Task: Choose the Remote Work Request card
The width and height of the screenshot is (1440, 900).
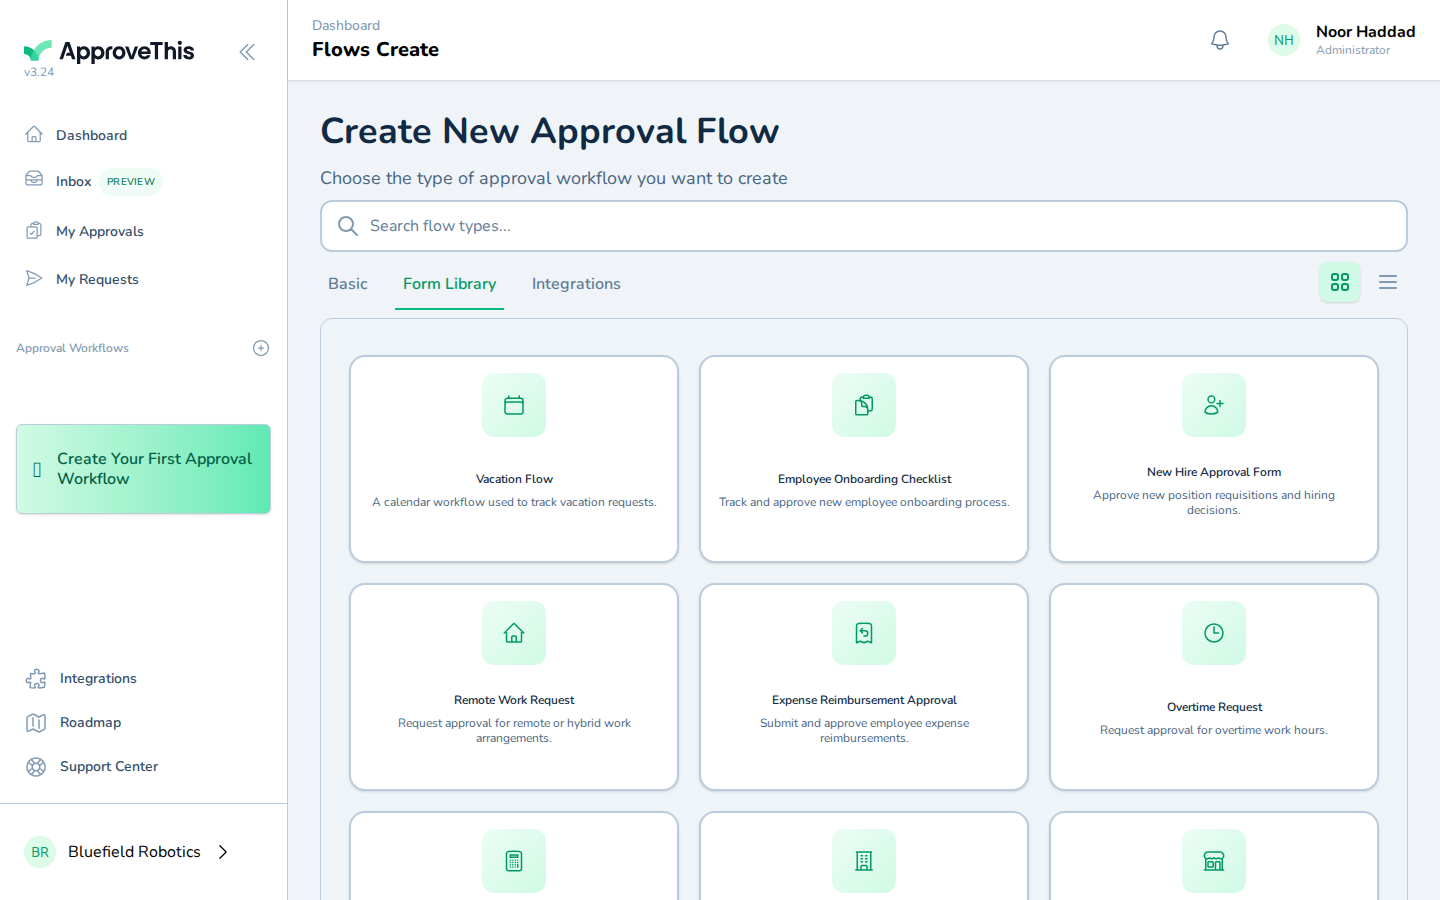Action: tap(514, 687)
